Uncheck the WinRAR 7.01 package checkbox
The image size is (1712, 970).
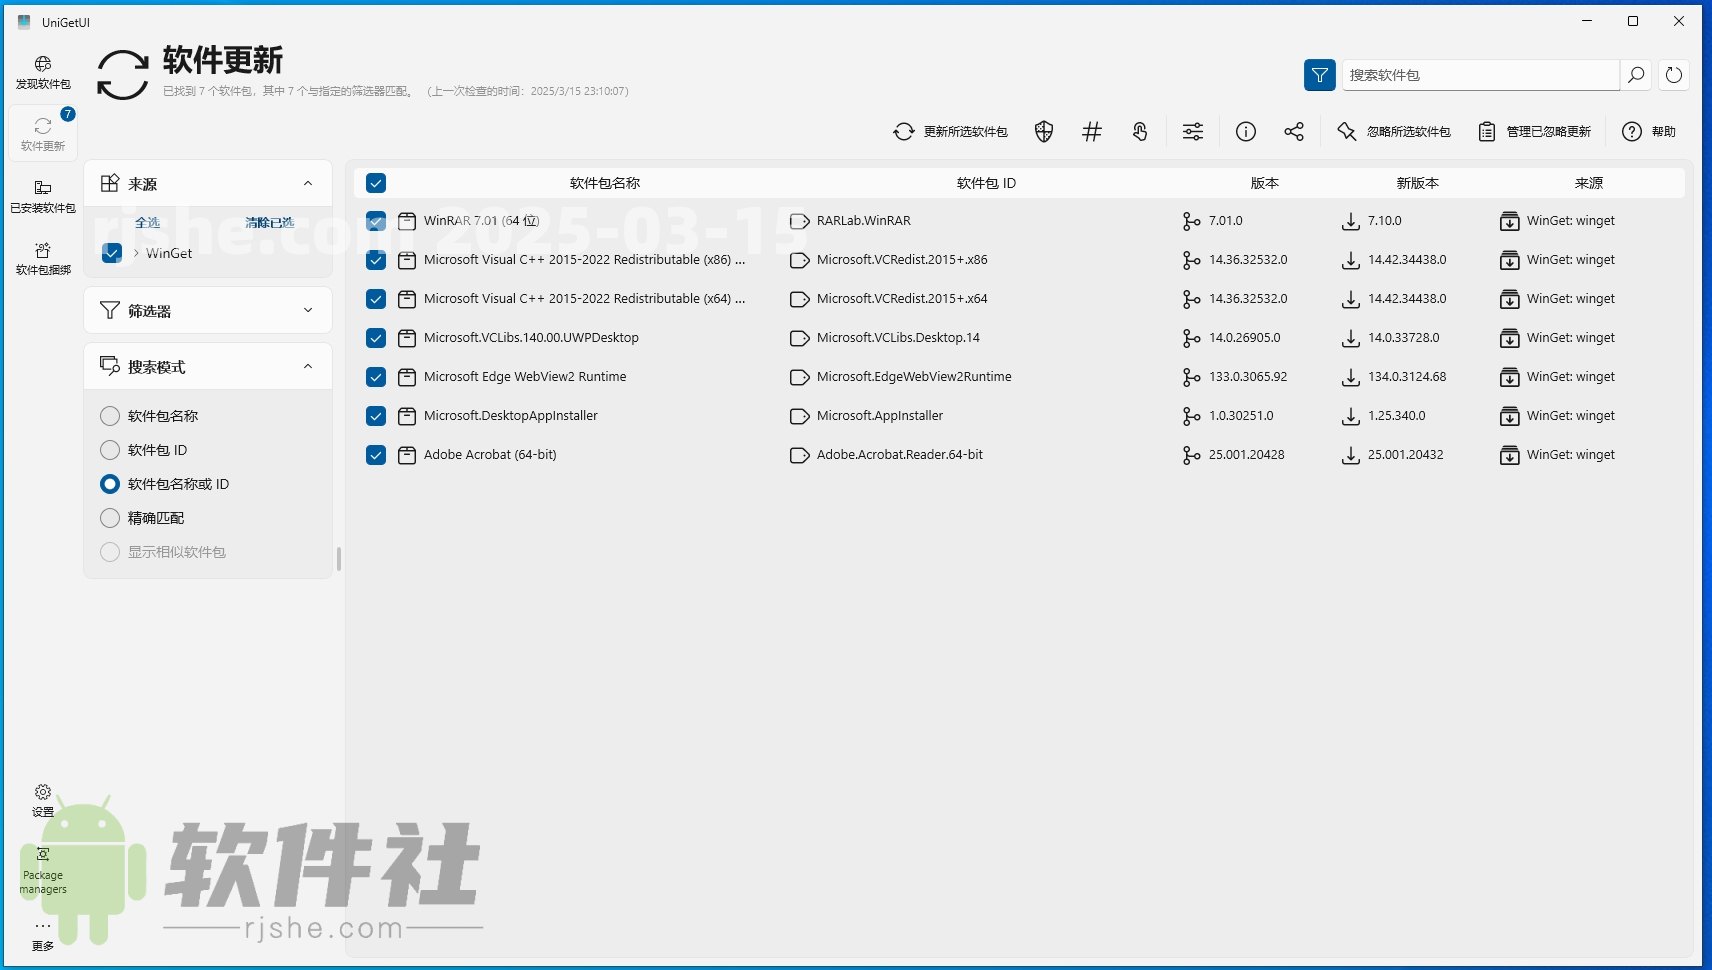click(375, 221)
